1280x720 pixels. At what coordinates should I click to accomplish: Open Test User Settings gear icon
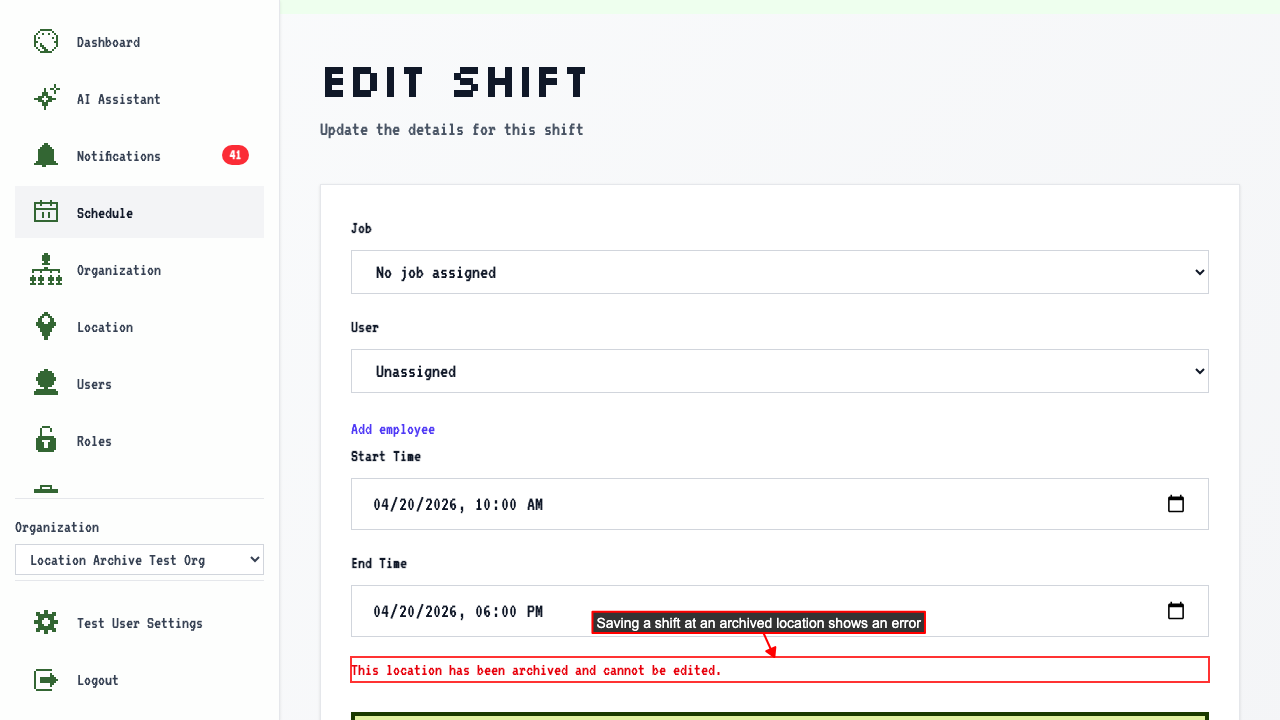click(x=46, y=623)
